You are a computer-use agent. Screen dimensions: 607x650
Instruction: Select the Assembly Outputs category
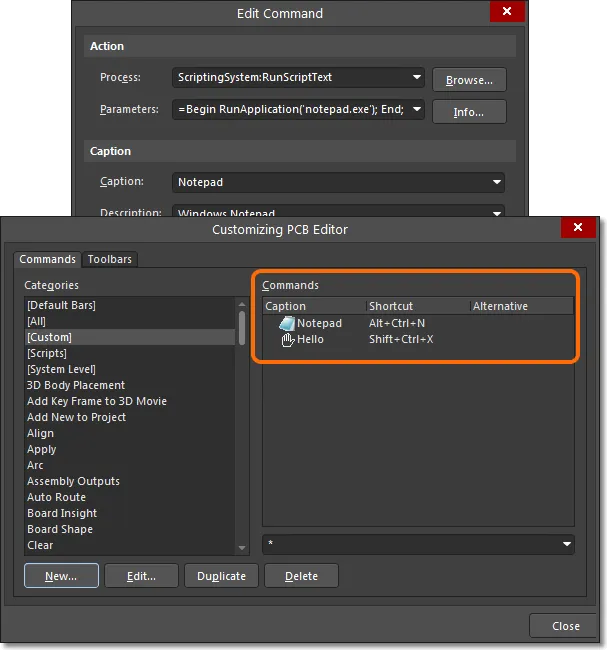click(130, 481)
